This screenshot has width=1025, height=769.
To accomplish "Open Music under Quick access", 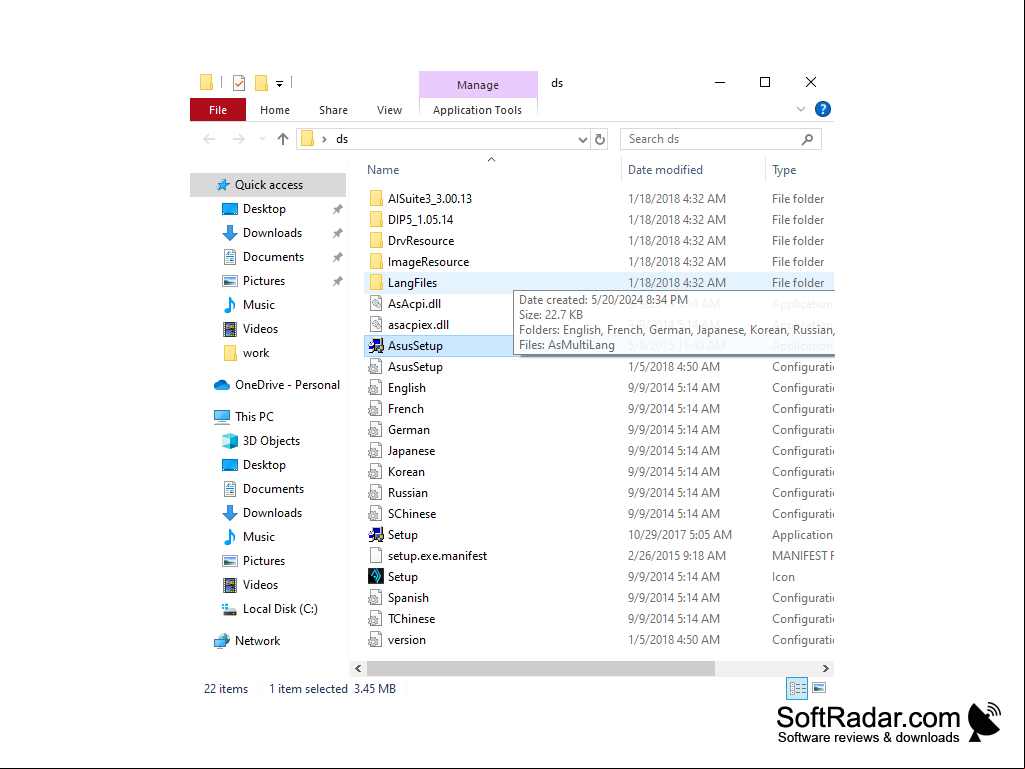I will [x=259, y=305].
